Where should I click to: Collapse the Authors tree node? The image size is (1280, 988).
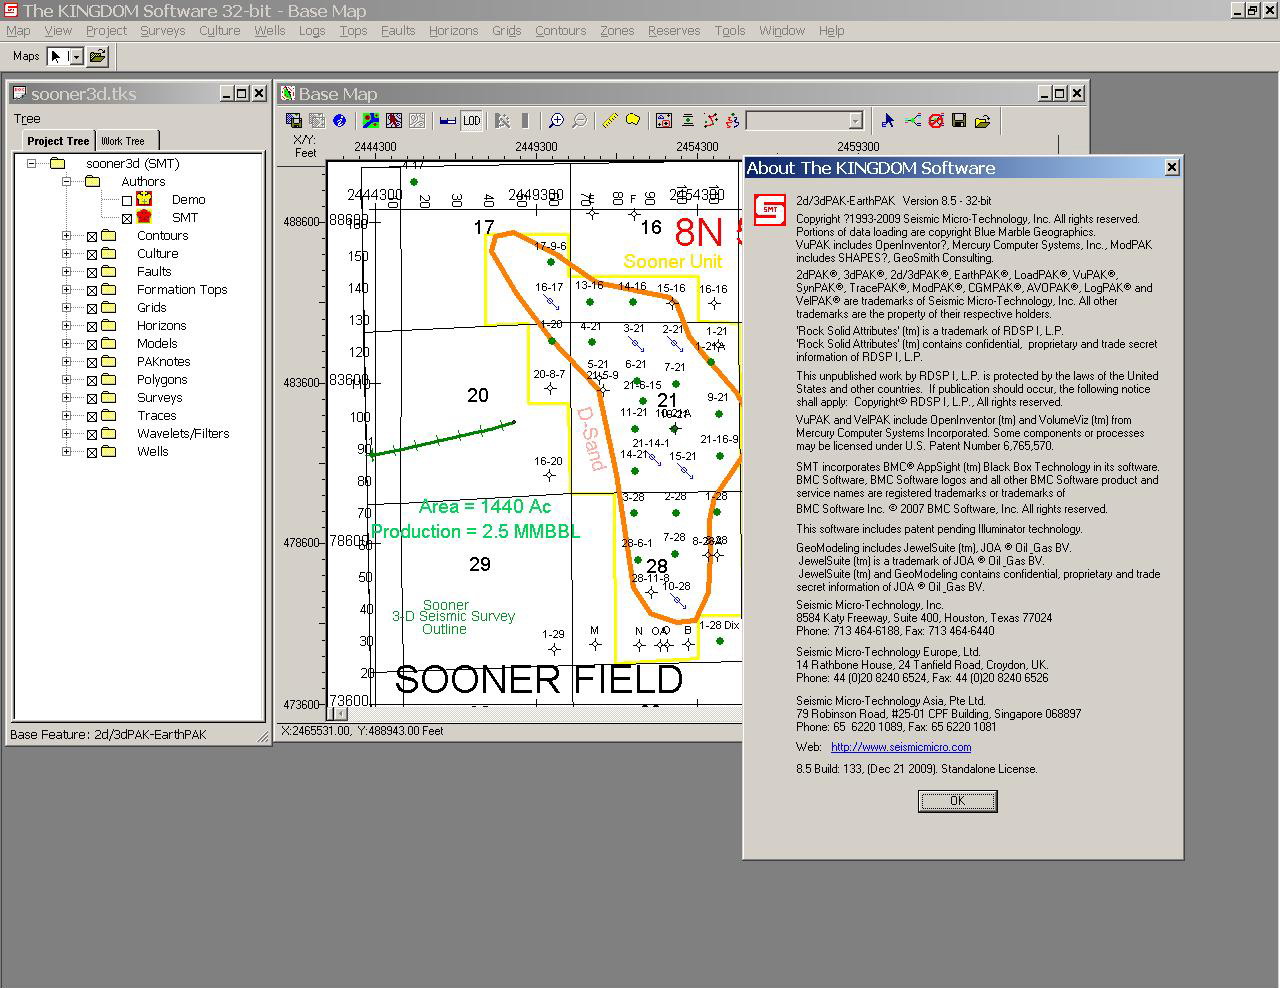(67, 181)
